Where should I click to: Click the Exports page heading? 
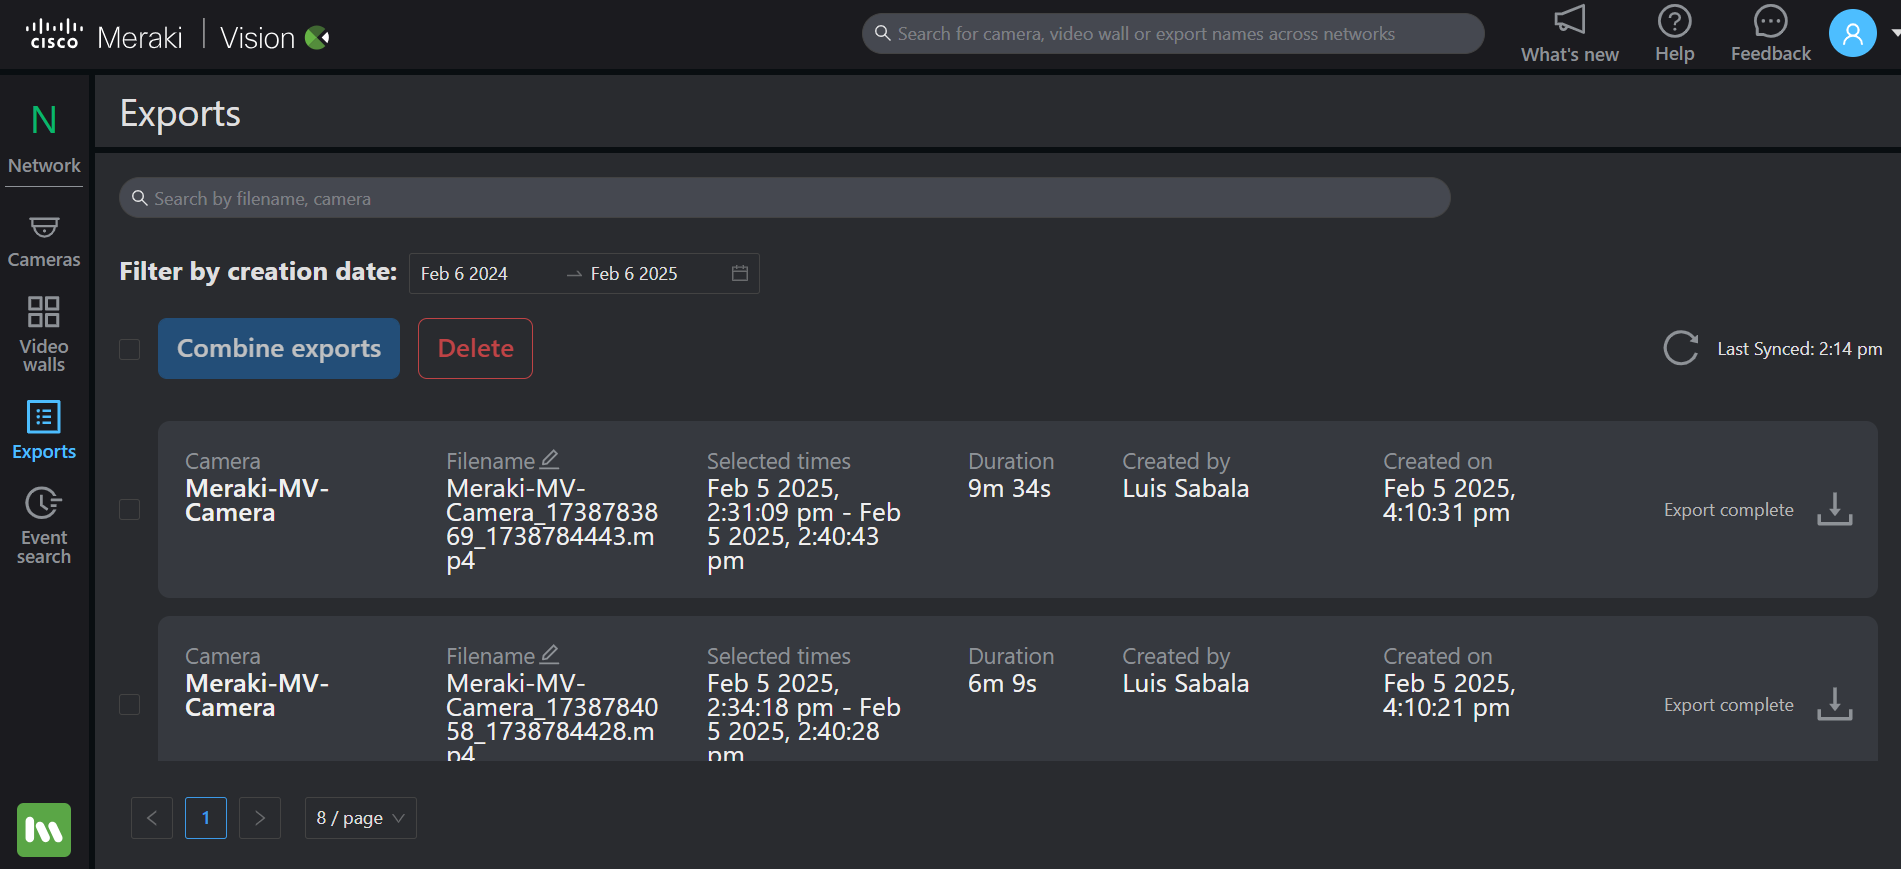click(x=180, y=114)
